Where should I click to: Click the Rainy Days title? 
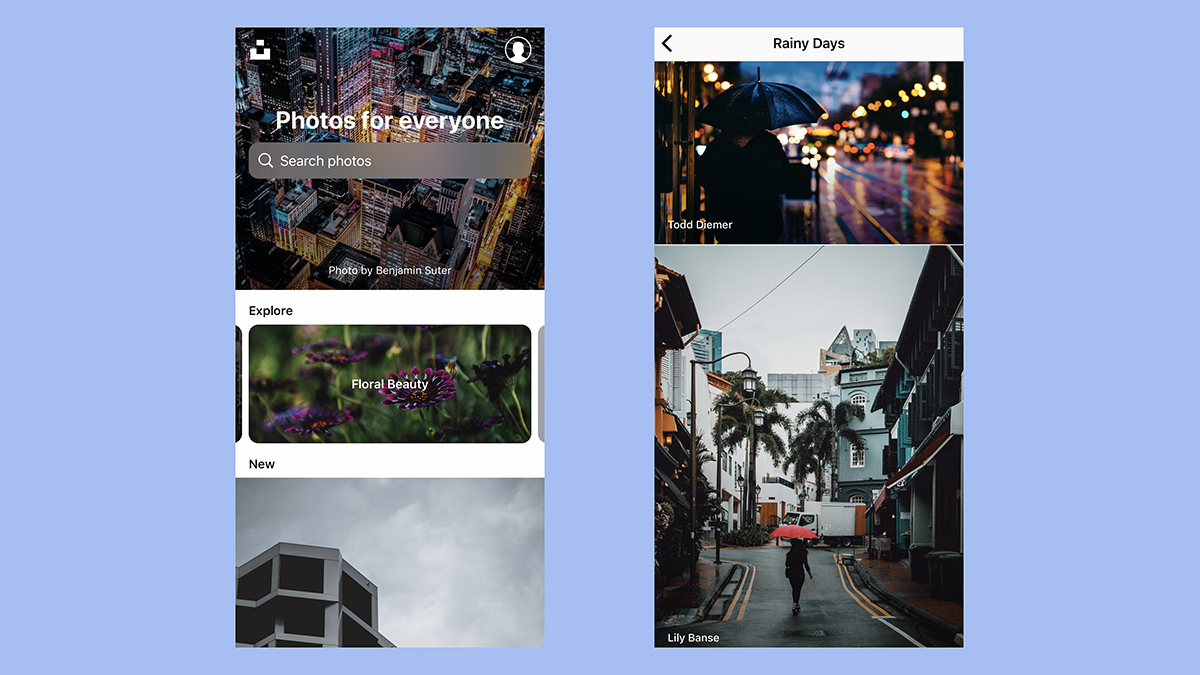tap(809, 43)
